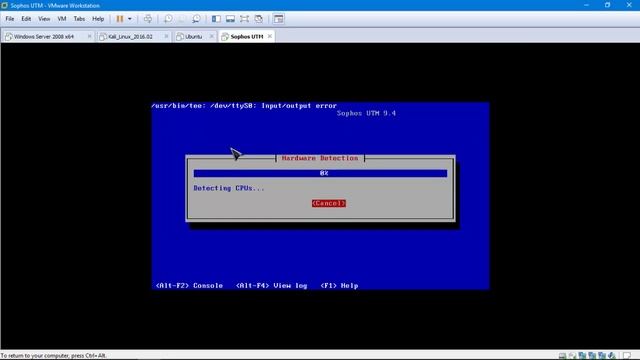Click the tee Input/output error message line

click(x=244, y=106)
